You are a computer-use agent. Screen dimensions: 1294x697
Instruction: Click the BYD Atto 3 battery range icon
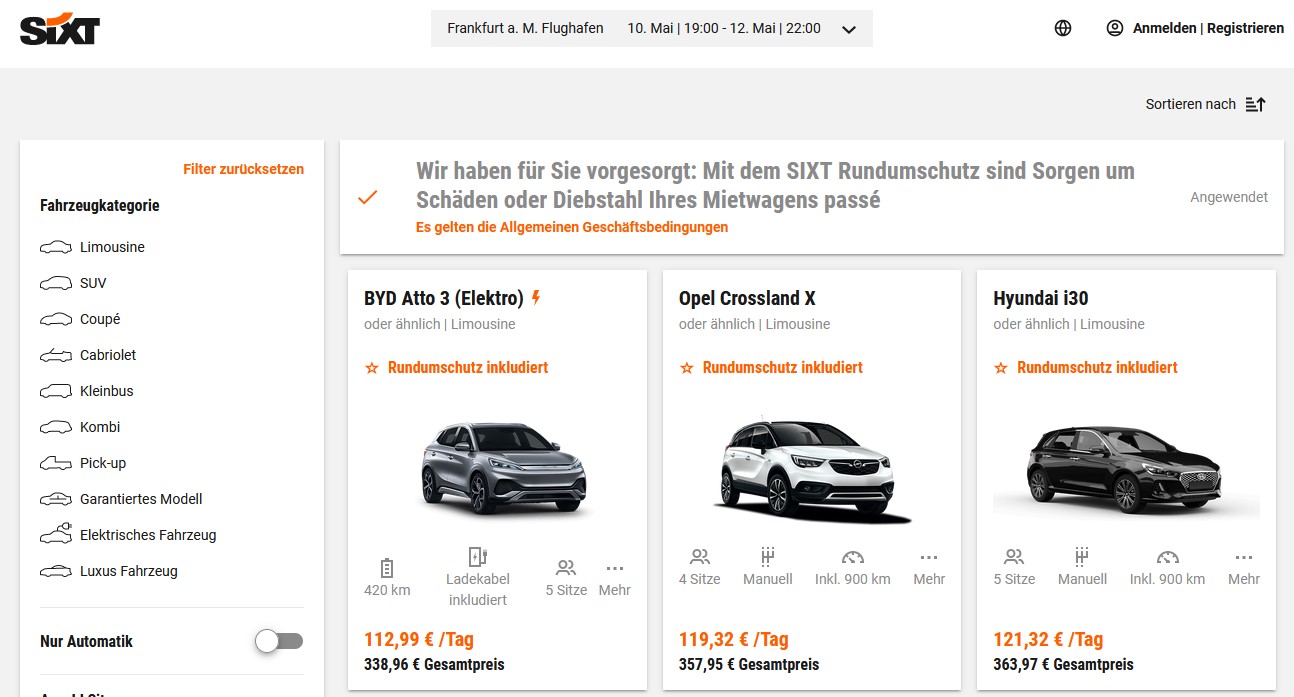click(x=387, y=567)
